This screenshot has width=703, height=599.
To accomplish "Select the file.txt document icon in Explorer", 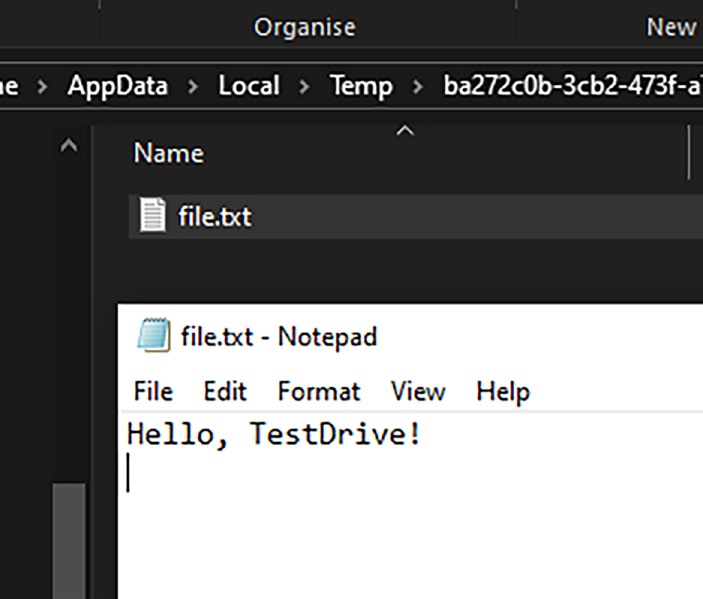I will coord(152,215).
